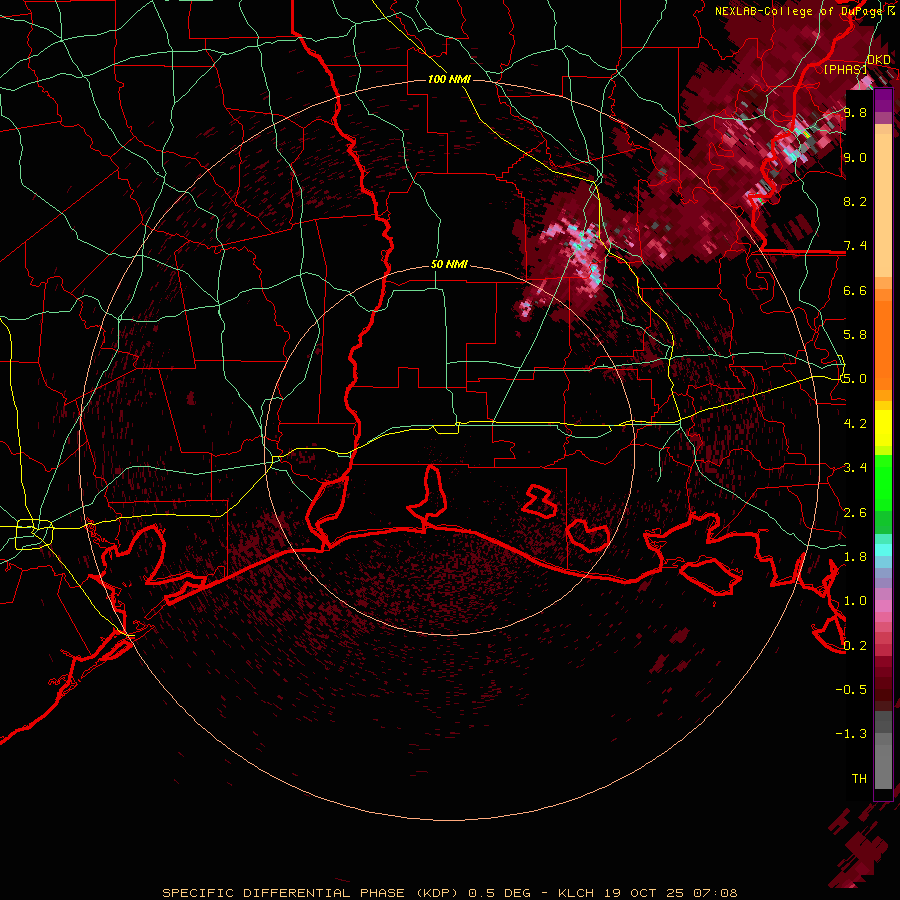
Task: Click the 3.4 scale value
Action: pos(855,468)
